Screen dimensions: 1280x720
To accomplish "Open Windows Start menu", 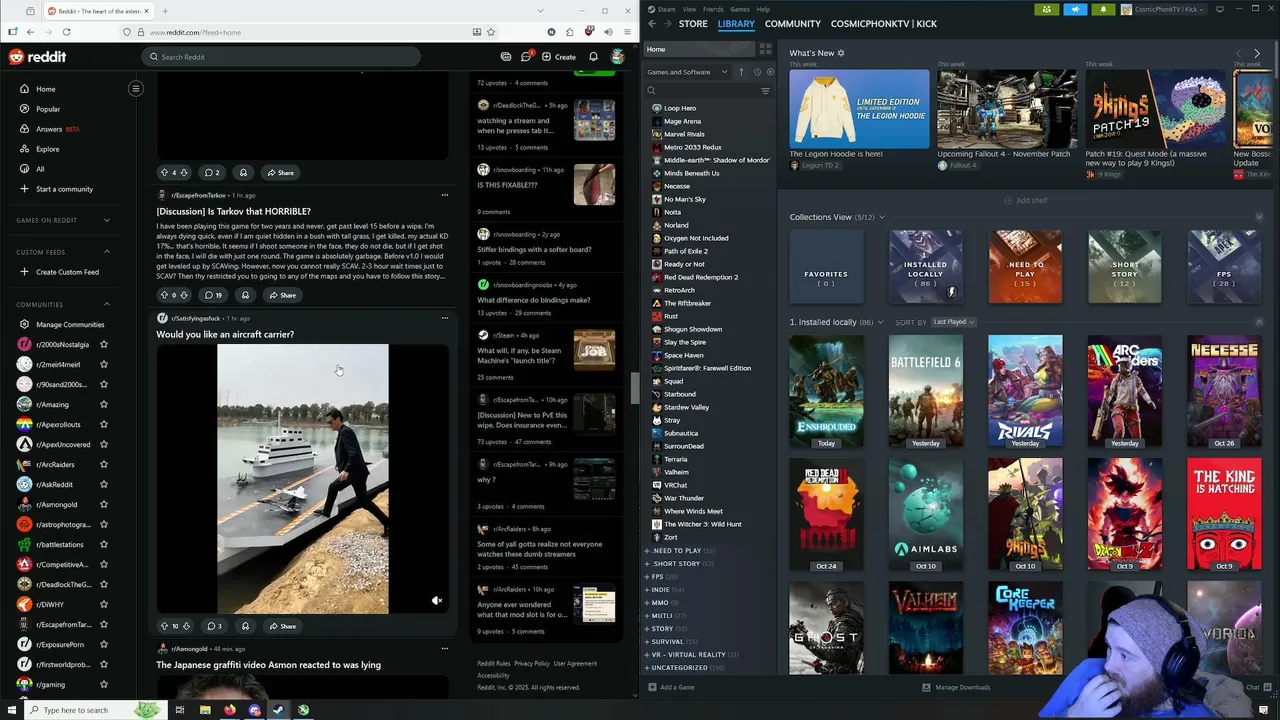I will point(11,710).
